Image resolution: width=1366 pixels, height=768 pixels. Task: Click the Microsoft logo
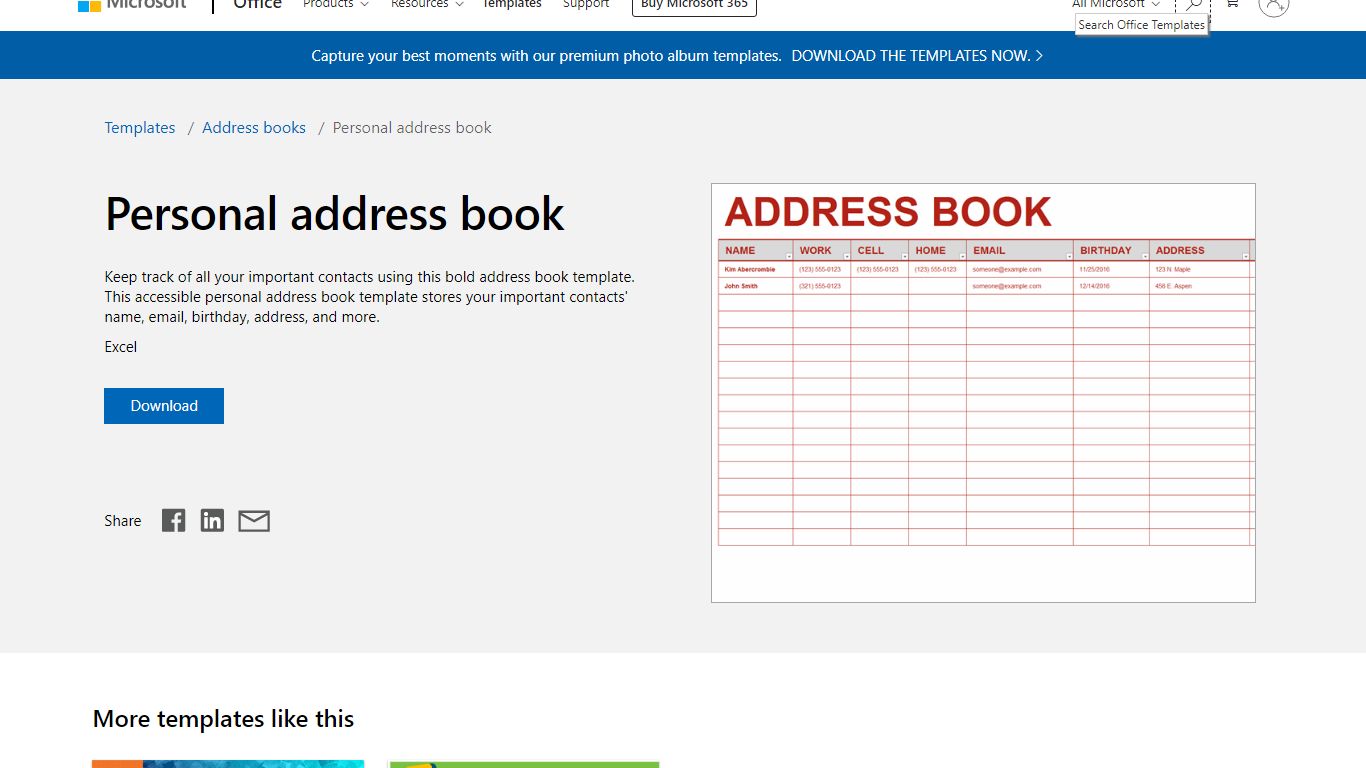tap(132, 4)
